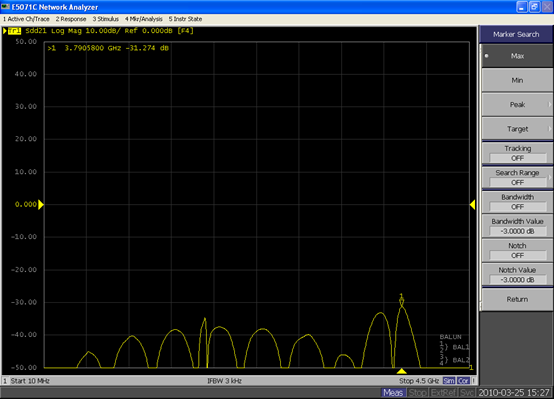Click the right-side reference position triangle
The image size is (554, 399).
click(472, 204)
